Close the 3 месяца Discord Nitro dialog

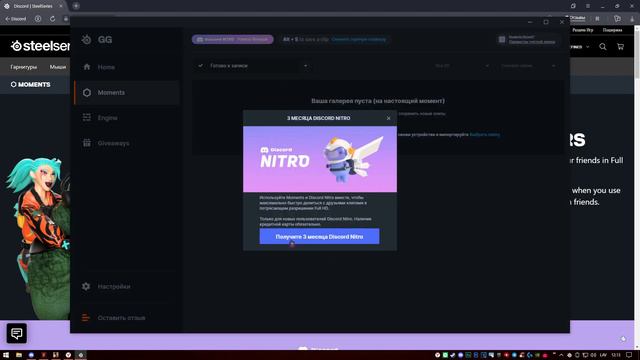pyautogui.click(x=389, y=118)
